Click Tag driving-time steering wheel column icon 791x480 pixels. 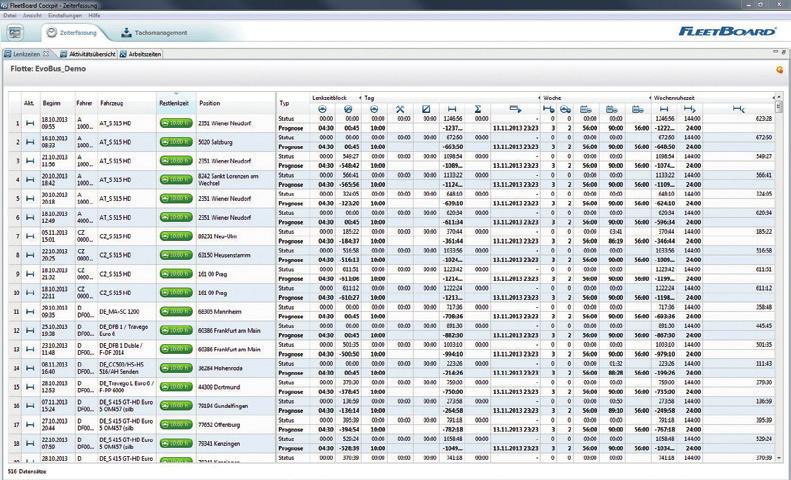(374, 109)
